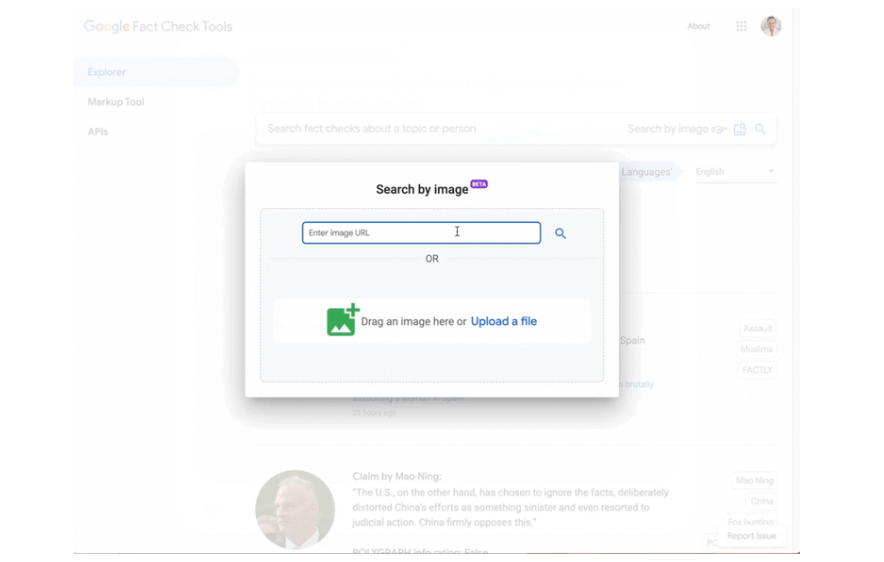Focus the Enter image URL field
884x562 pixels.
(x=421, y=233)
